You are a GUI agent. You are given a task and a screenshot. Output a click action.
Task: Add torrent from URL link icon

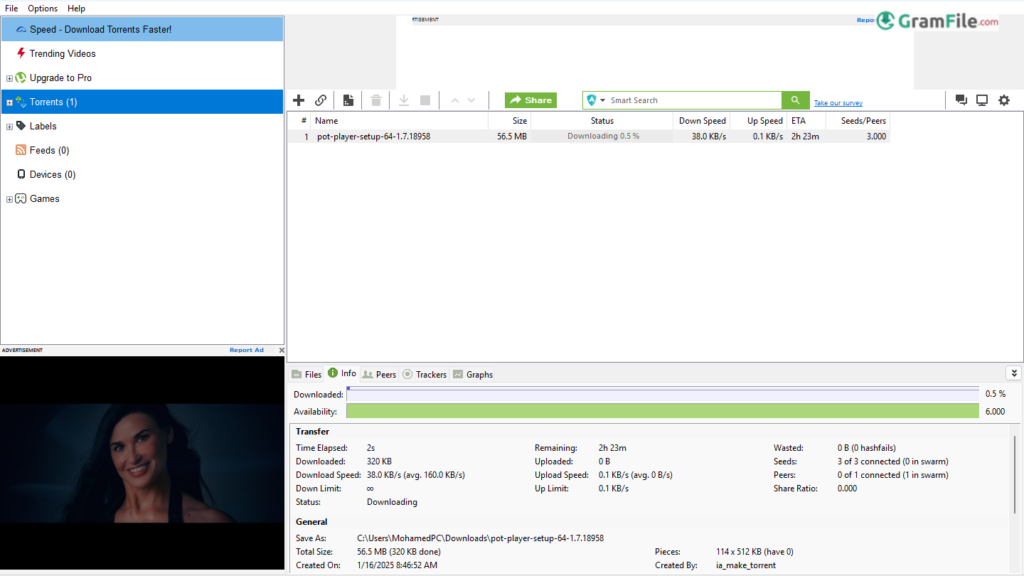click(x=321, y=100)
